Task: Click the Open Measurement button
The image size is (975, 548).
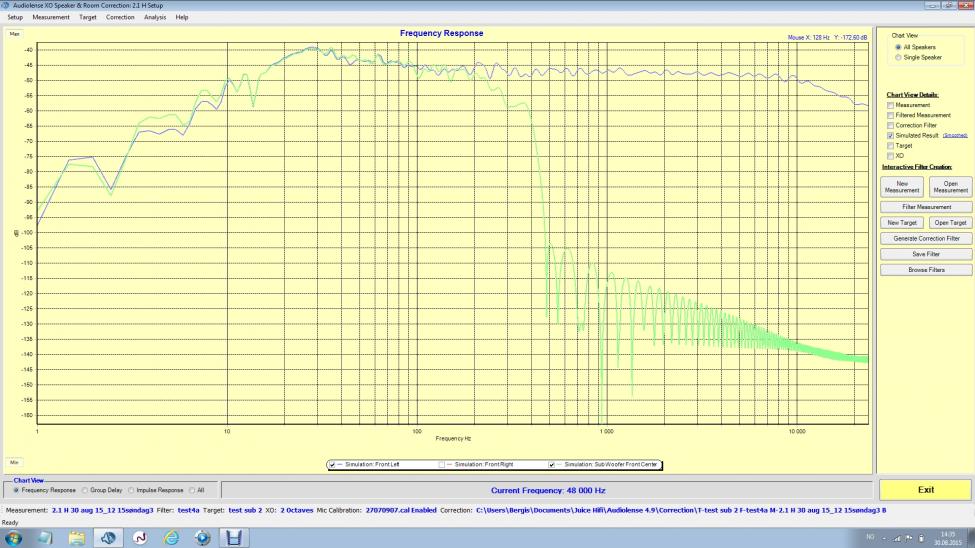Action: click(x=950, y=187)
